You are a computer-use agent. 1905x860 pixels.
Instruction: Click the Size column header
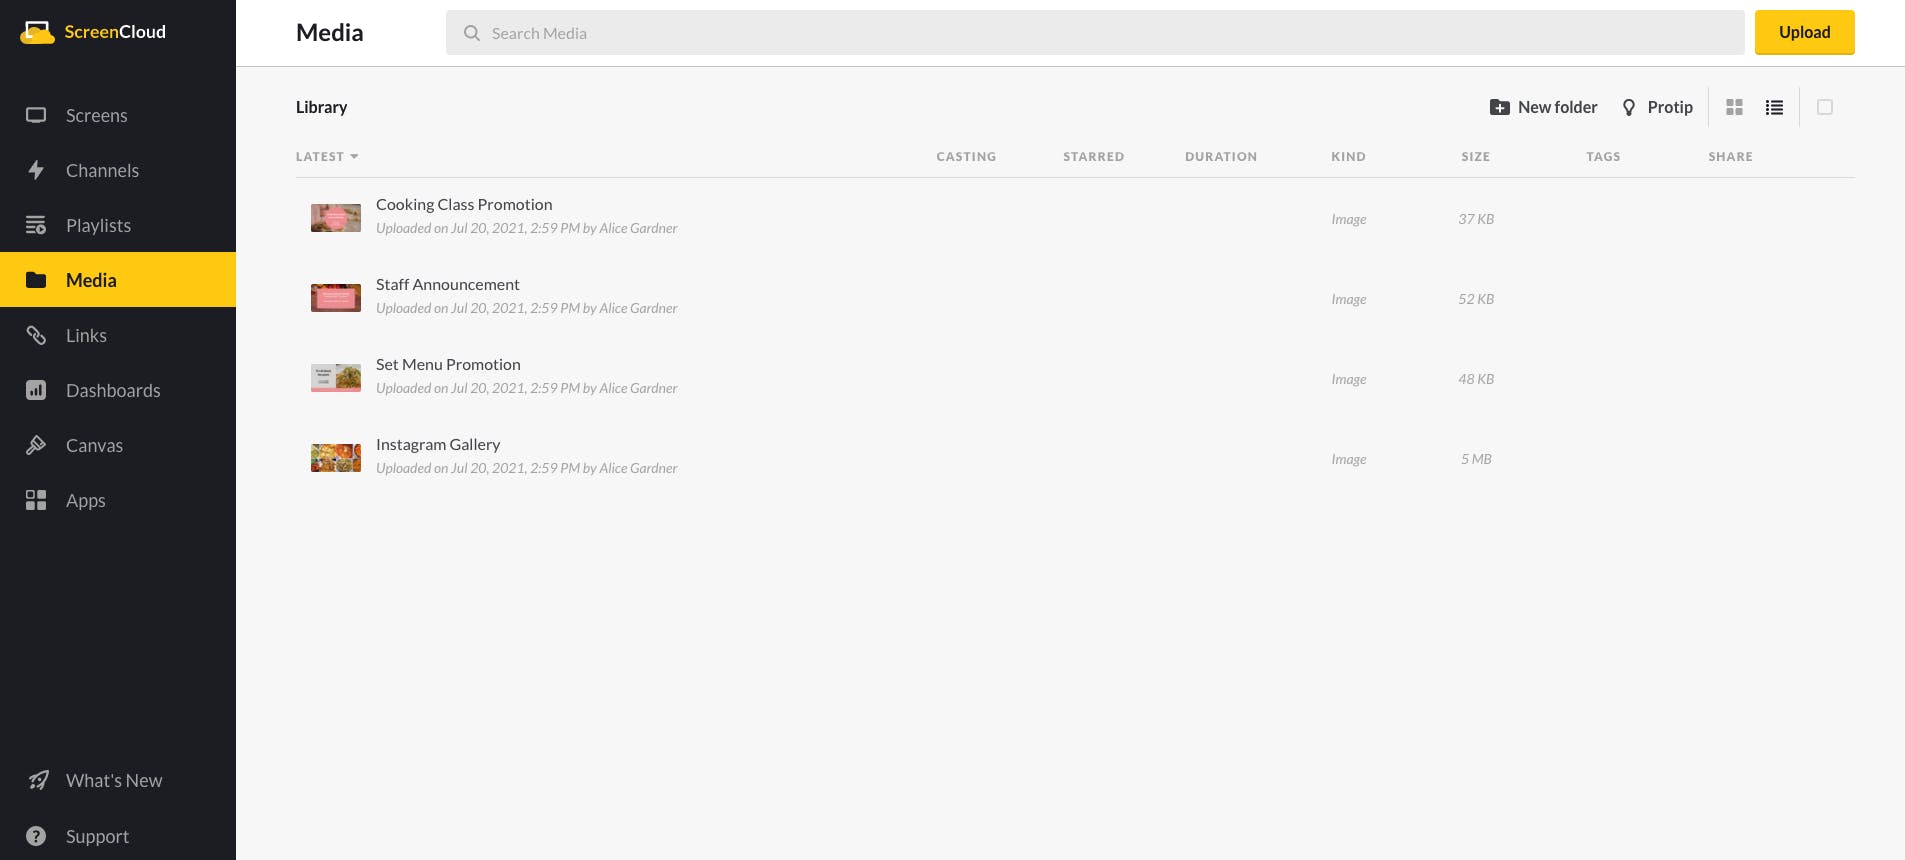[x=1475, y=157]
